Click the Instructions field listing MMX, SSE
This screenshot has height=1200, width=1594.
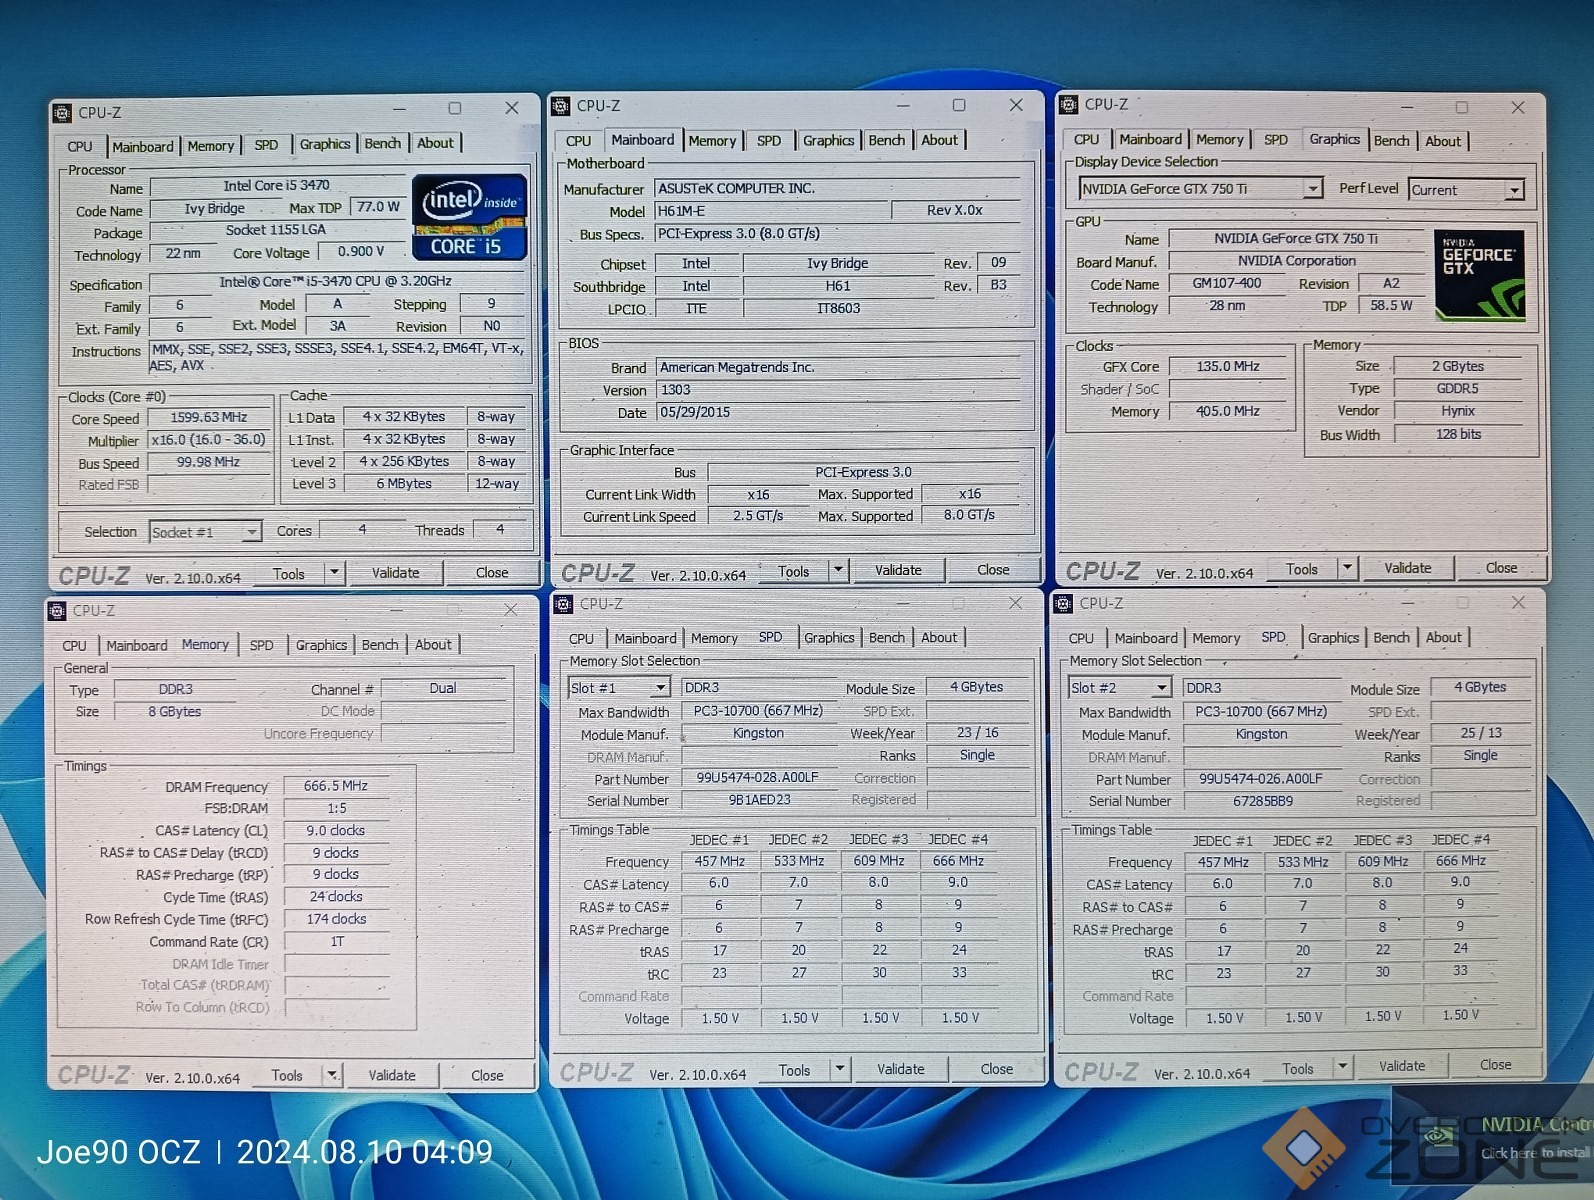point(337,357)
